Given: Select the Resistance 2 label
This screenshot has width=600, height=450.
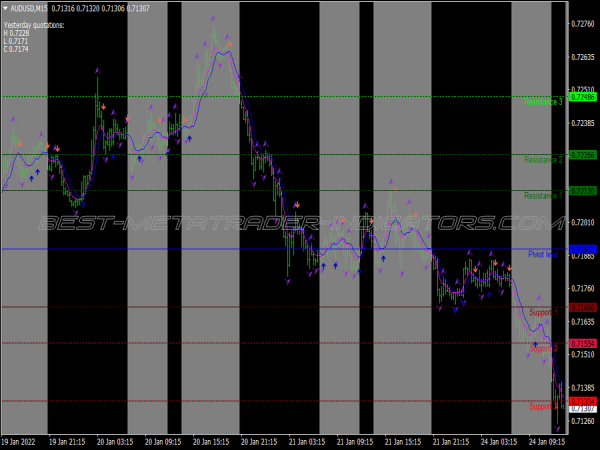Looking at the screenshot, I should 543,160.
